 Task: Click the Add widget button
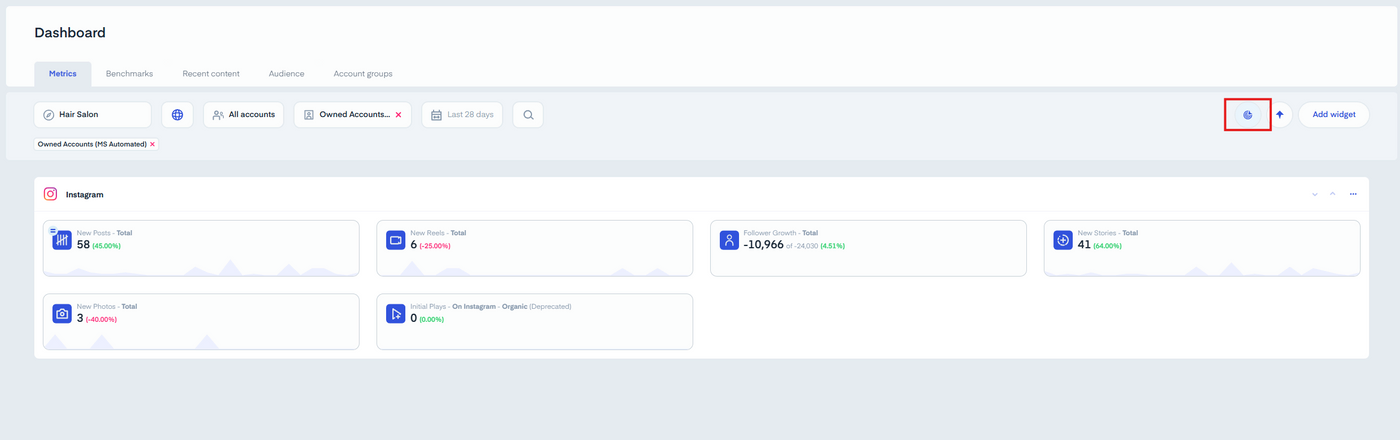[x=1334, y=115]
